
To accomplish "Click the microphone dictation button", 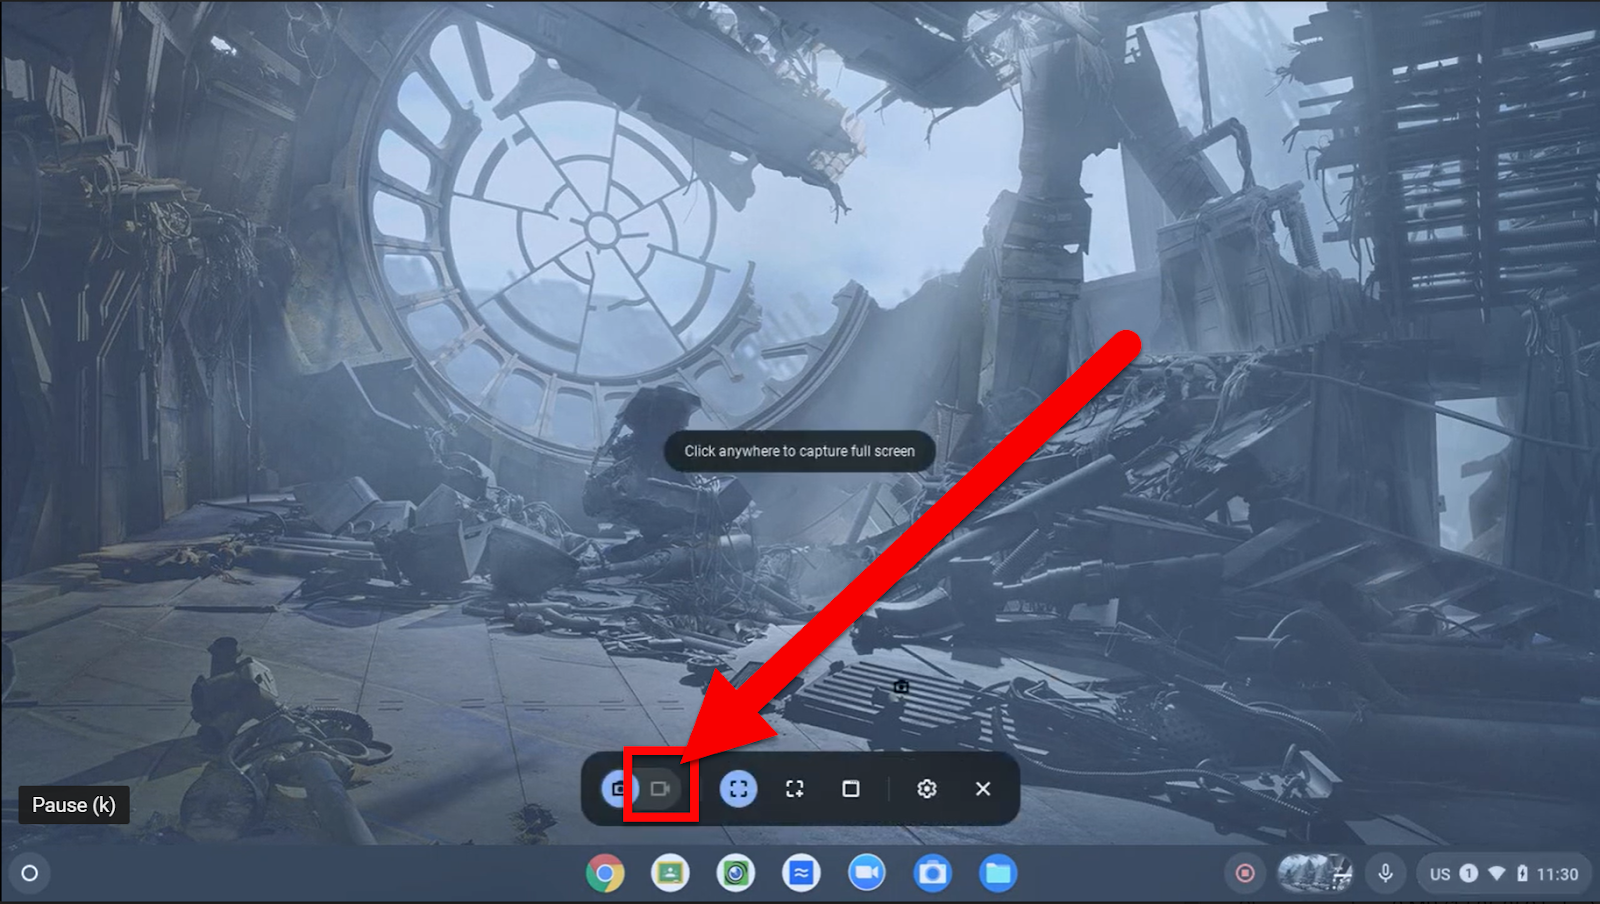I will [1385, 873].
